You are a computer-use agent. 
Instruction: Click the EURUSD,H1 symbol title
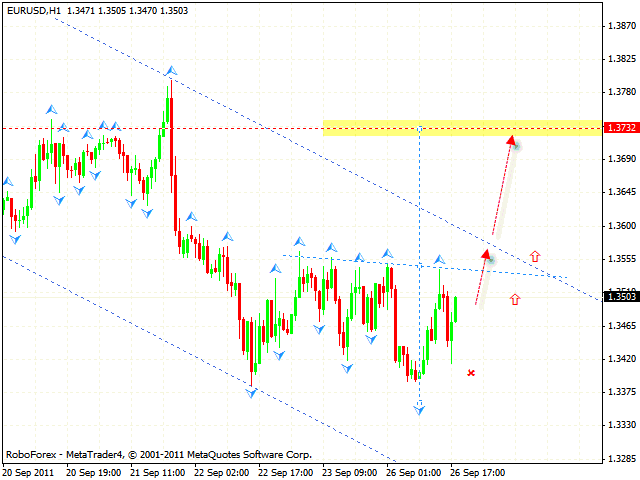[34, 11]
